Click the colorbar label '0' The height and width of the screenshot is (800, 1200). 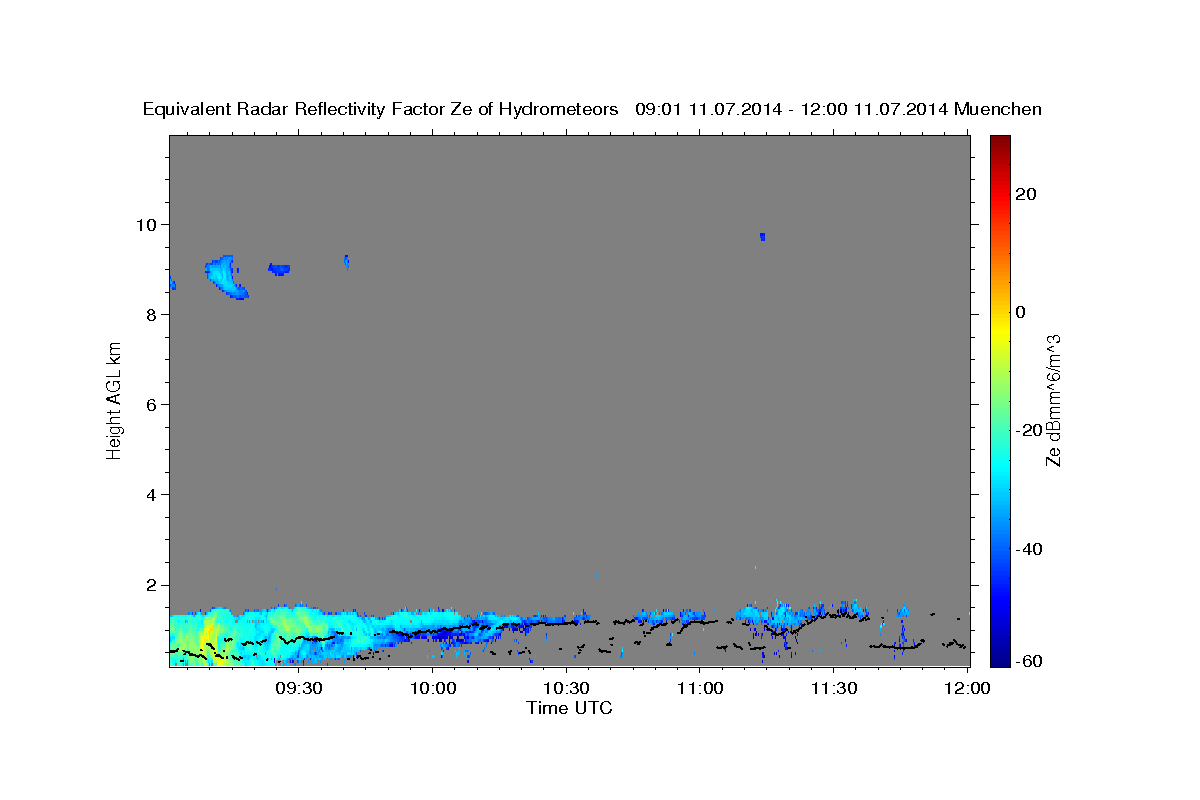(x=1022, y=312)
